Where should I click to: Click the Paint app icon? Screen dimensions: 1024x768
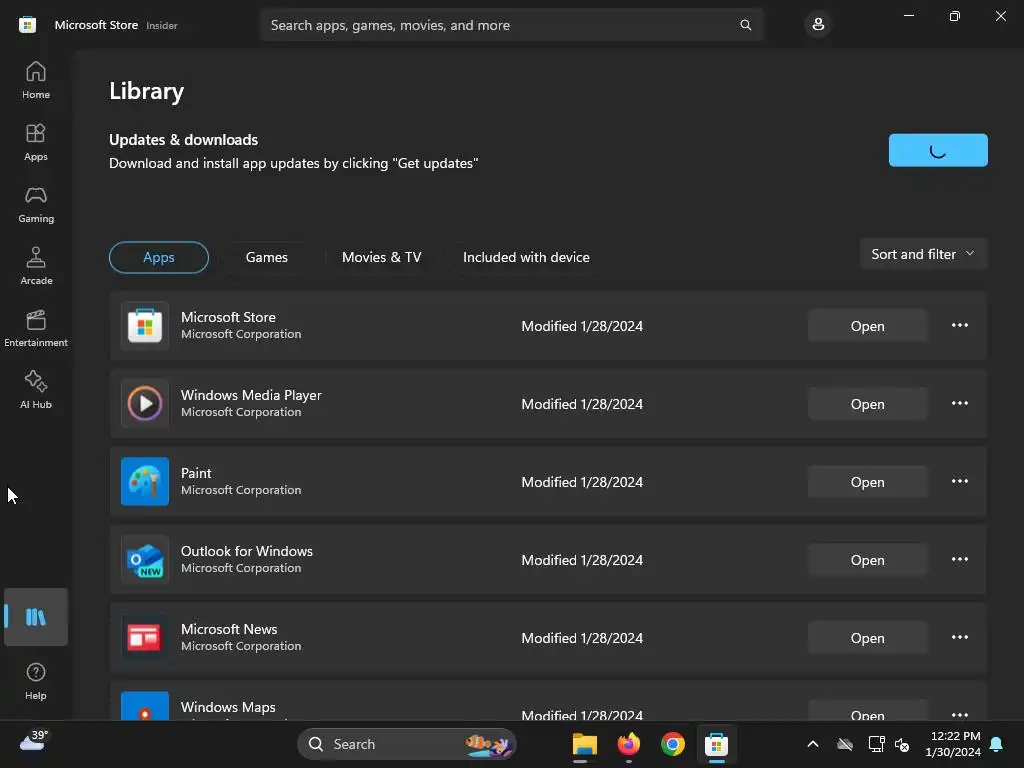145,481
